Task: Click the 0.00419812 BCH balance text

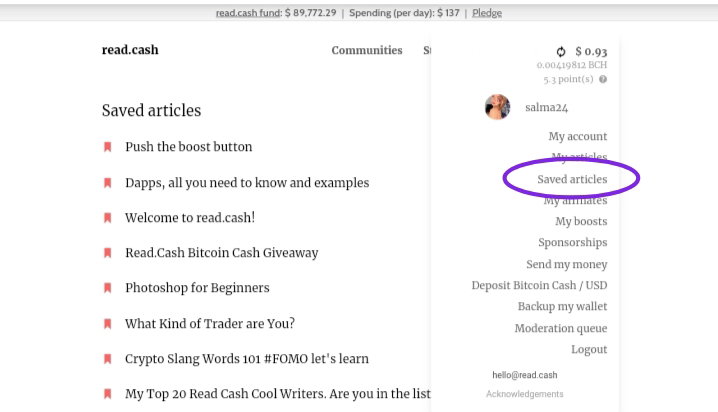Action: (572, 65)
